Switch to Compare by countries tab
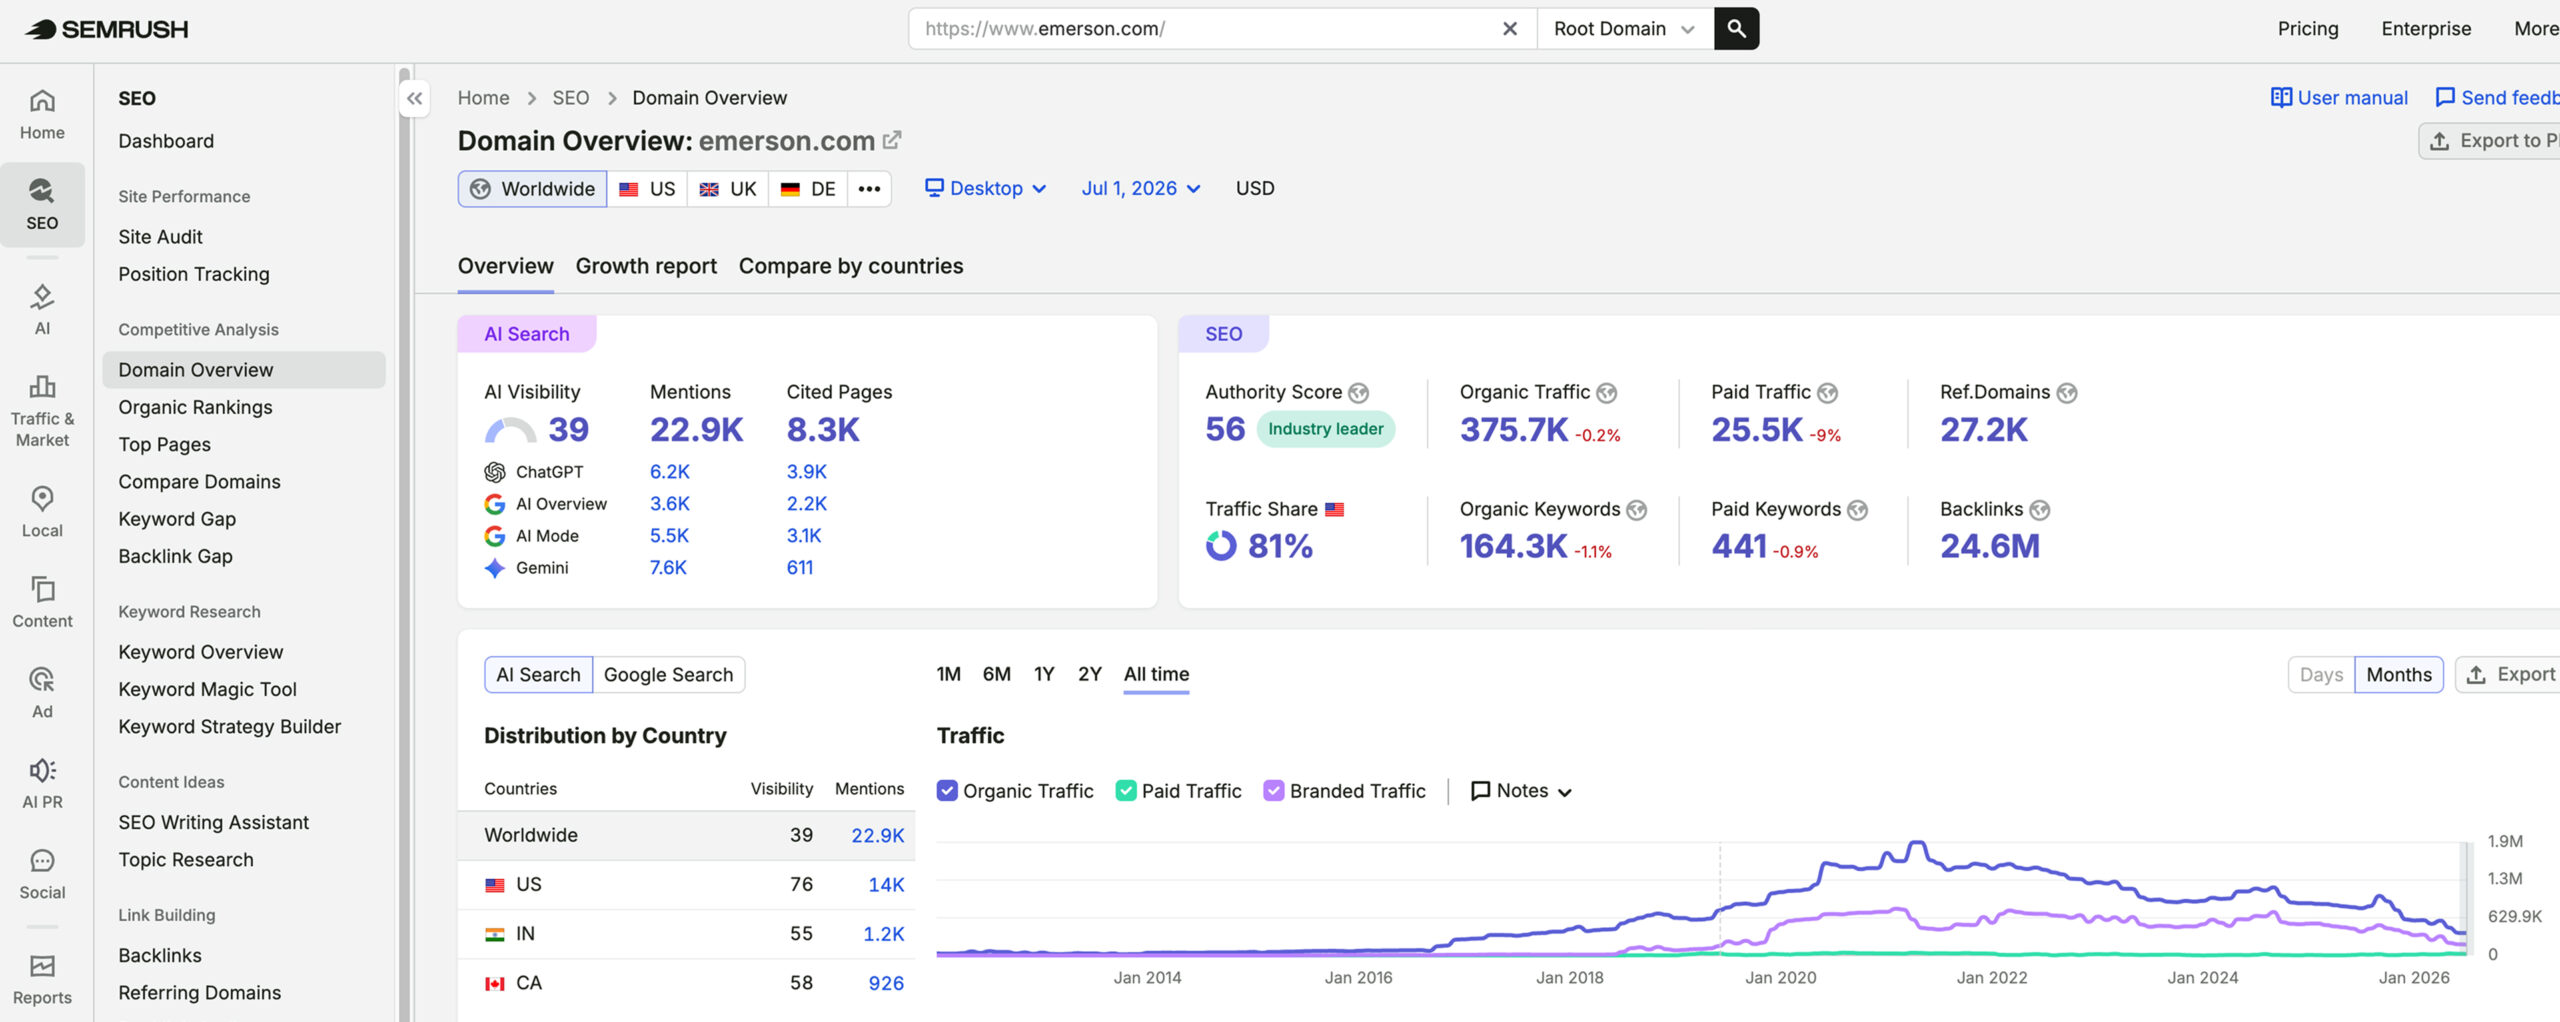 coord(851,266)
